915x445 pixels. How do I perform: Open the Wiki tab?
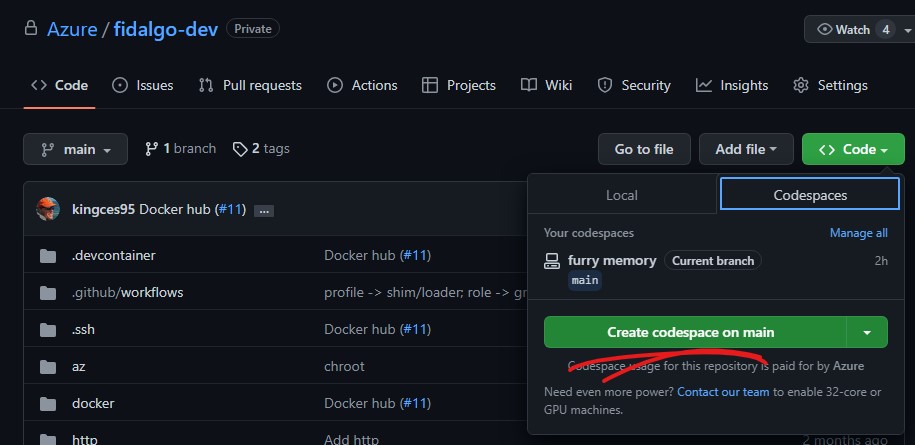tap(546, 85)
